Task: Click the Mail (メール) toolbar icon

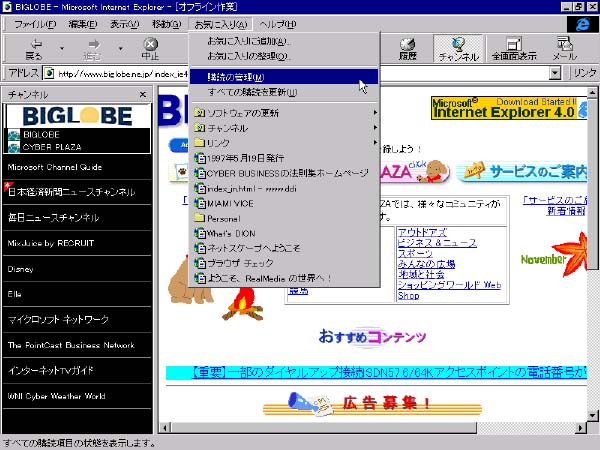Action: [x=564, y=49]
